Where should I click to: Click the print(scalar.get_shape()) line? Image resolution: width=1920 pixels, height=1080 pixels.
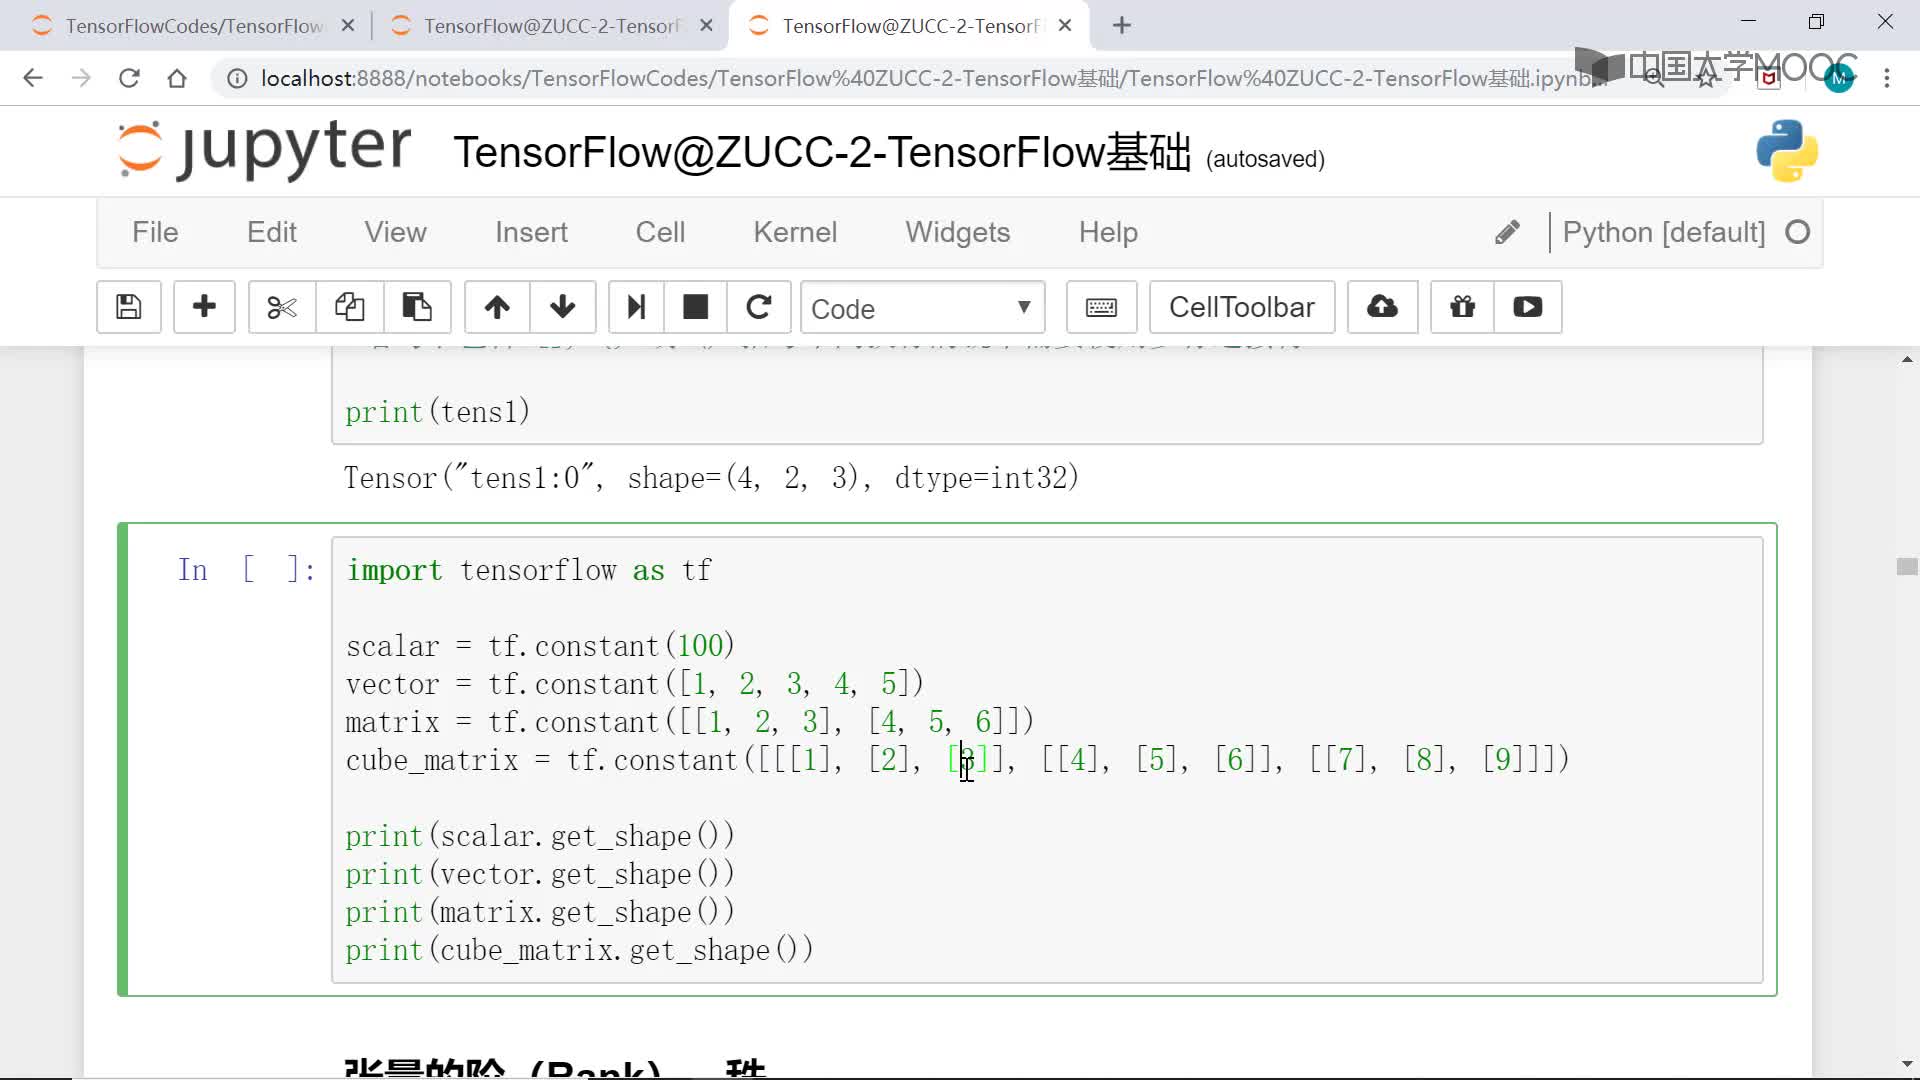541,836
